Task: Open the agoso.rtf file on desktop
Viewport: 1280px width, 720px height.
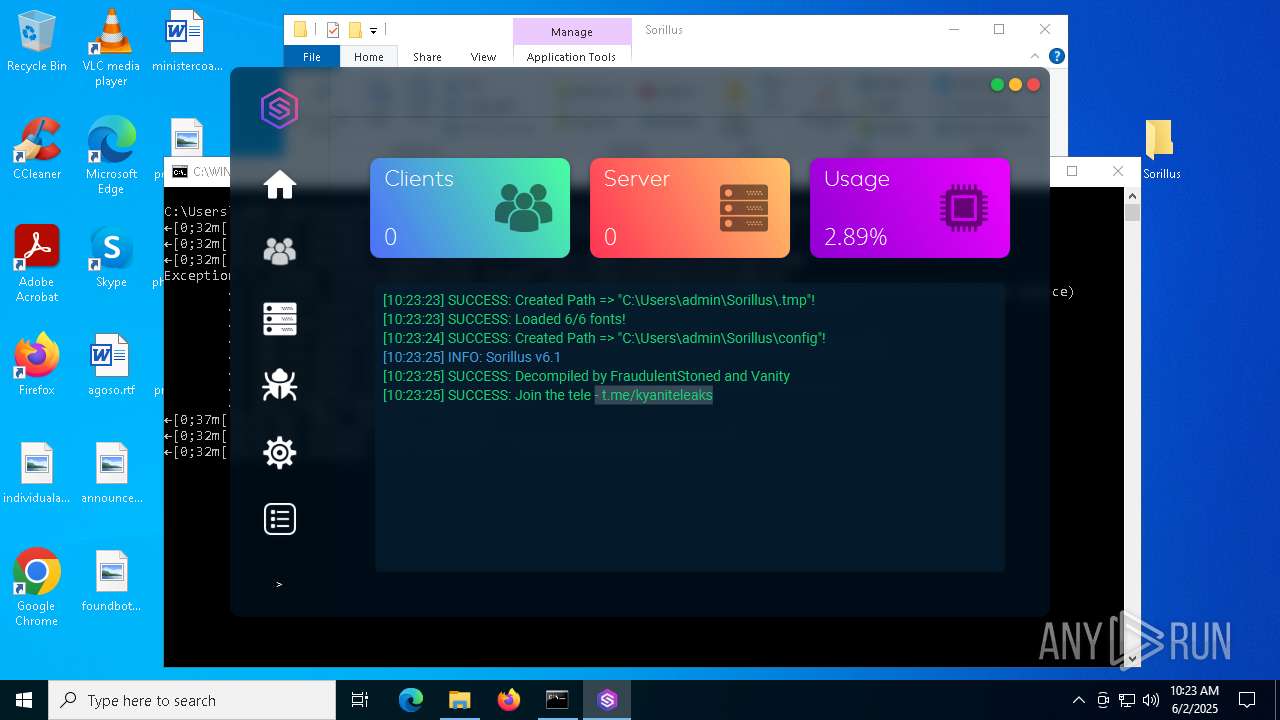Action: pos(111,365)
